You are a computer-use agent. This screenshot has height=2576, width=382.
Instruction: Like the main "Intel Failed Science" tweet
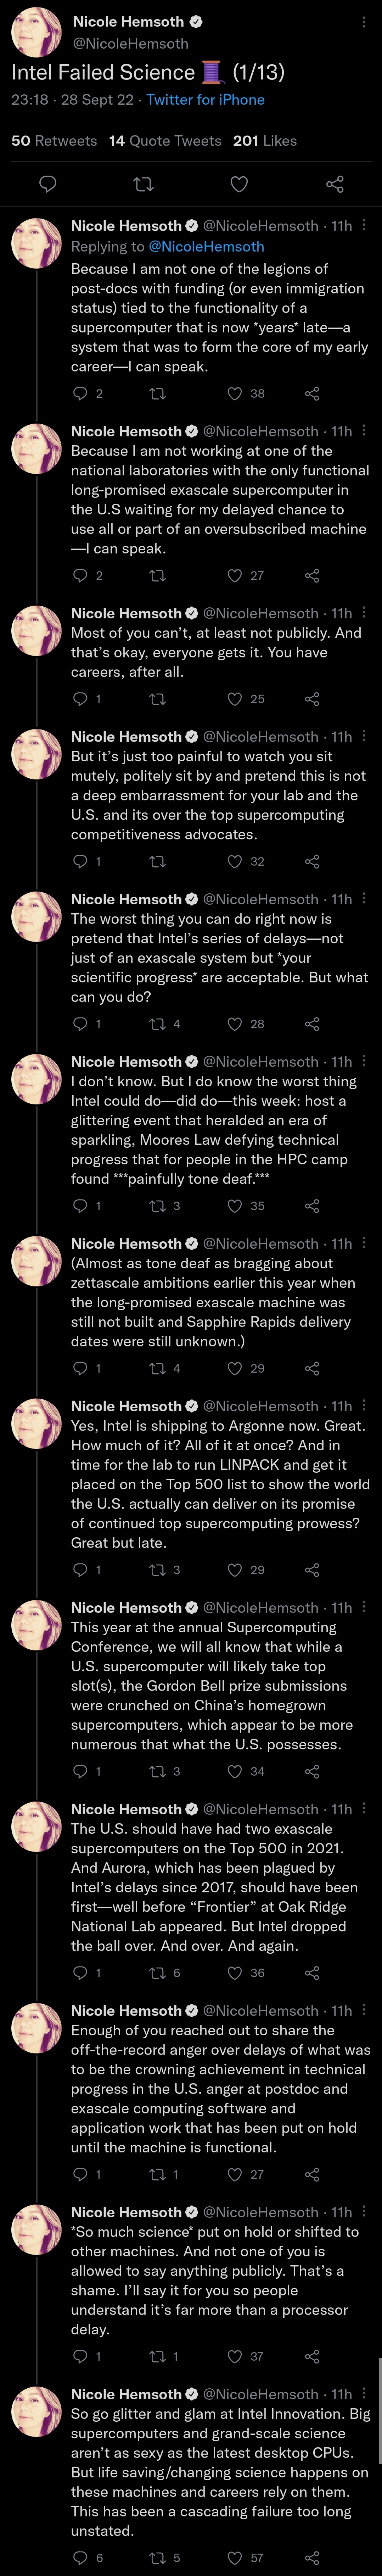[239, 184]
